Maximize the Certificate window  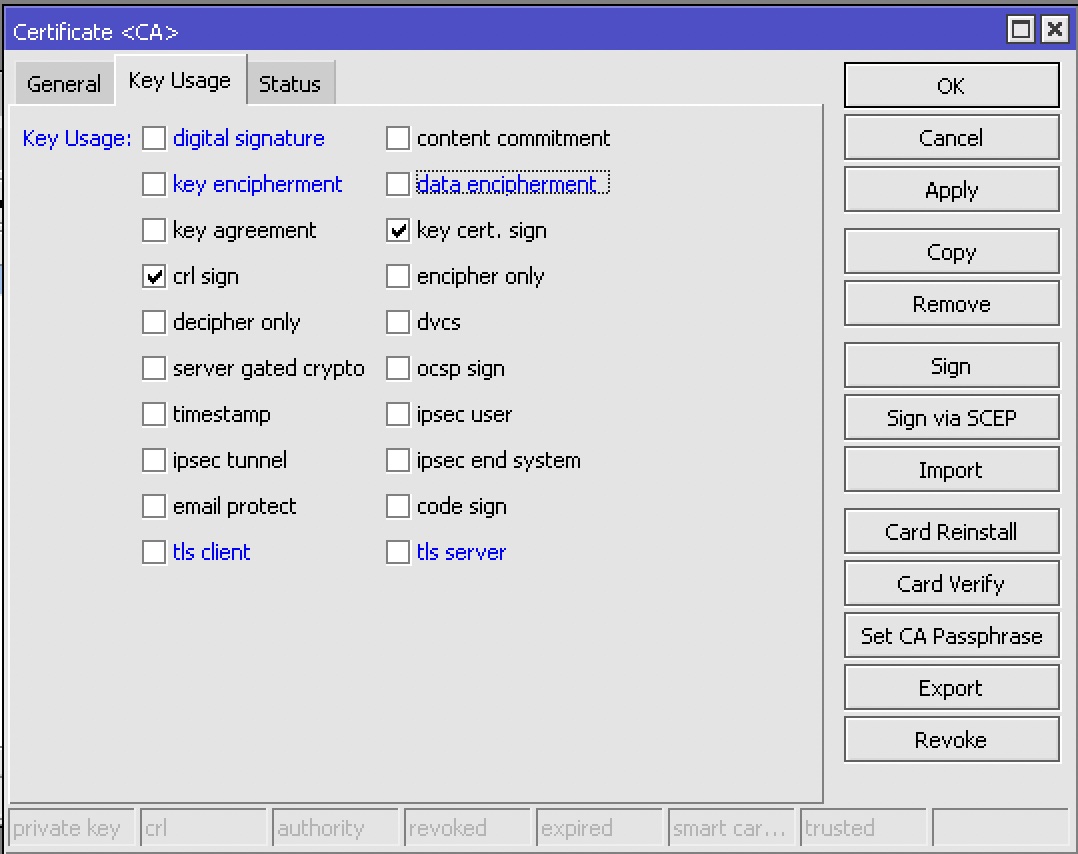pyautogui.click(x=1021, y=30)
